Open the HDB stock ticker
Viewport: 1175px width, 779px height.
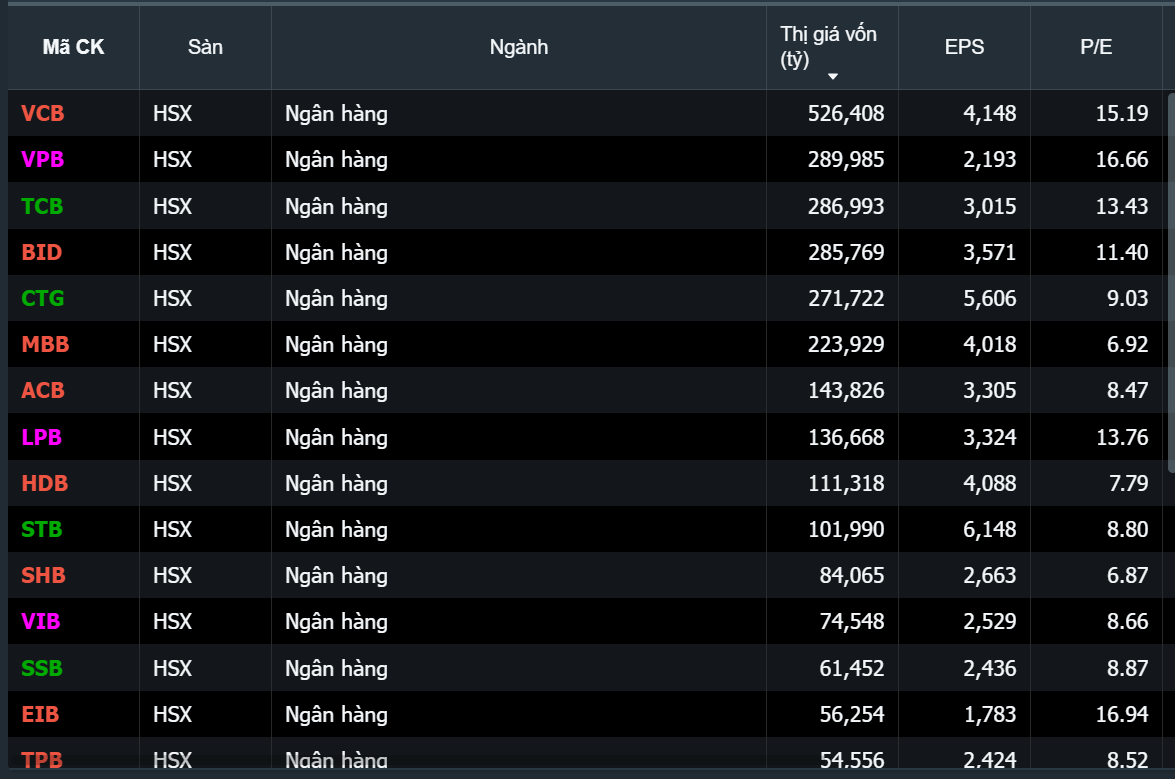pos(44,483)
